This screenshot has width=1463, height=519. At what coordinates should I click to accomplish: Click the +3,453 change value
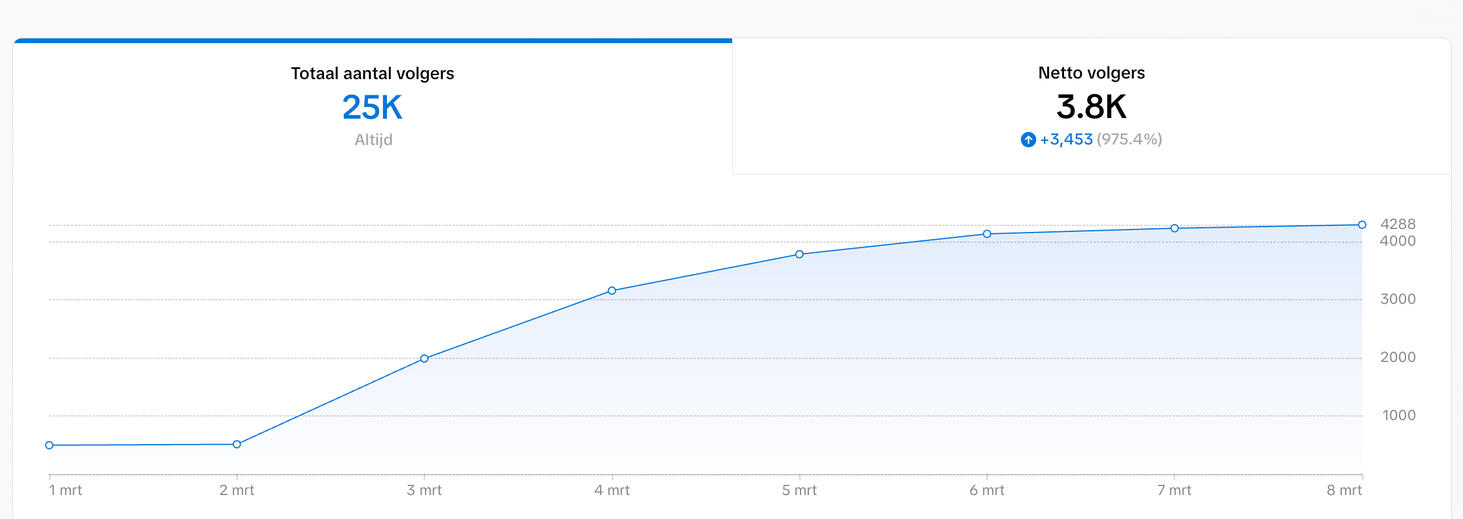[x=1066, y=140]
